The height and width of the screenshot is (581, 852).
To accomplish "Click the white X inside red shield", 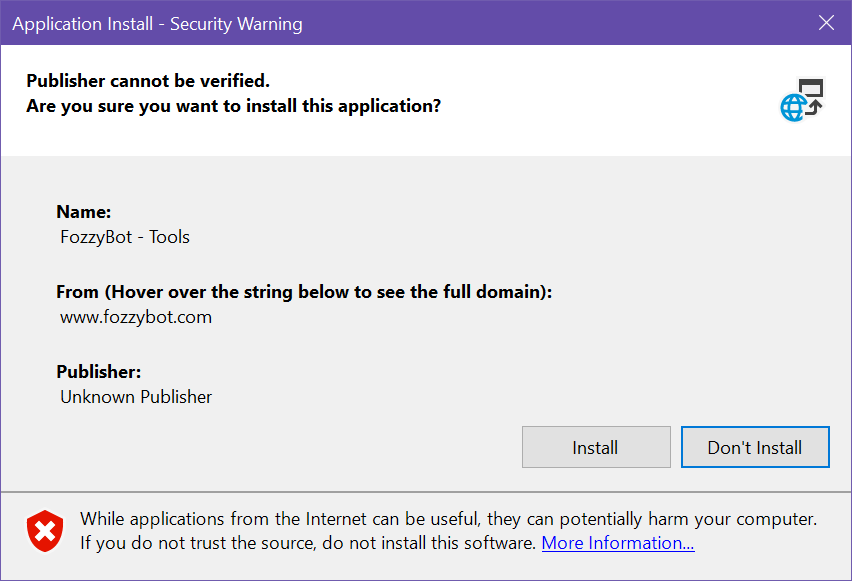I will (44, 531).
